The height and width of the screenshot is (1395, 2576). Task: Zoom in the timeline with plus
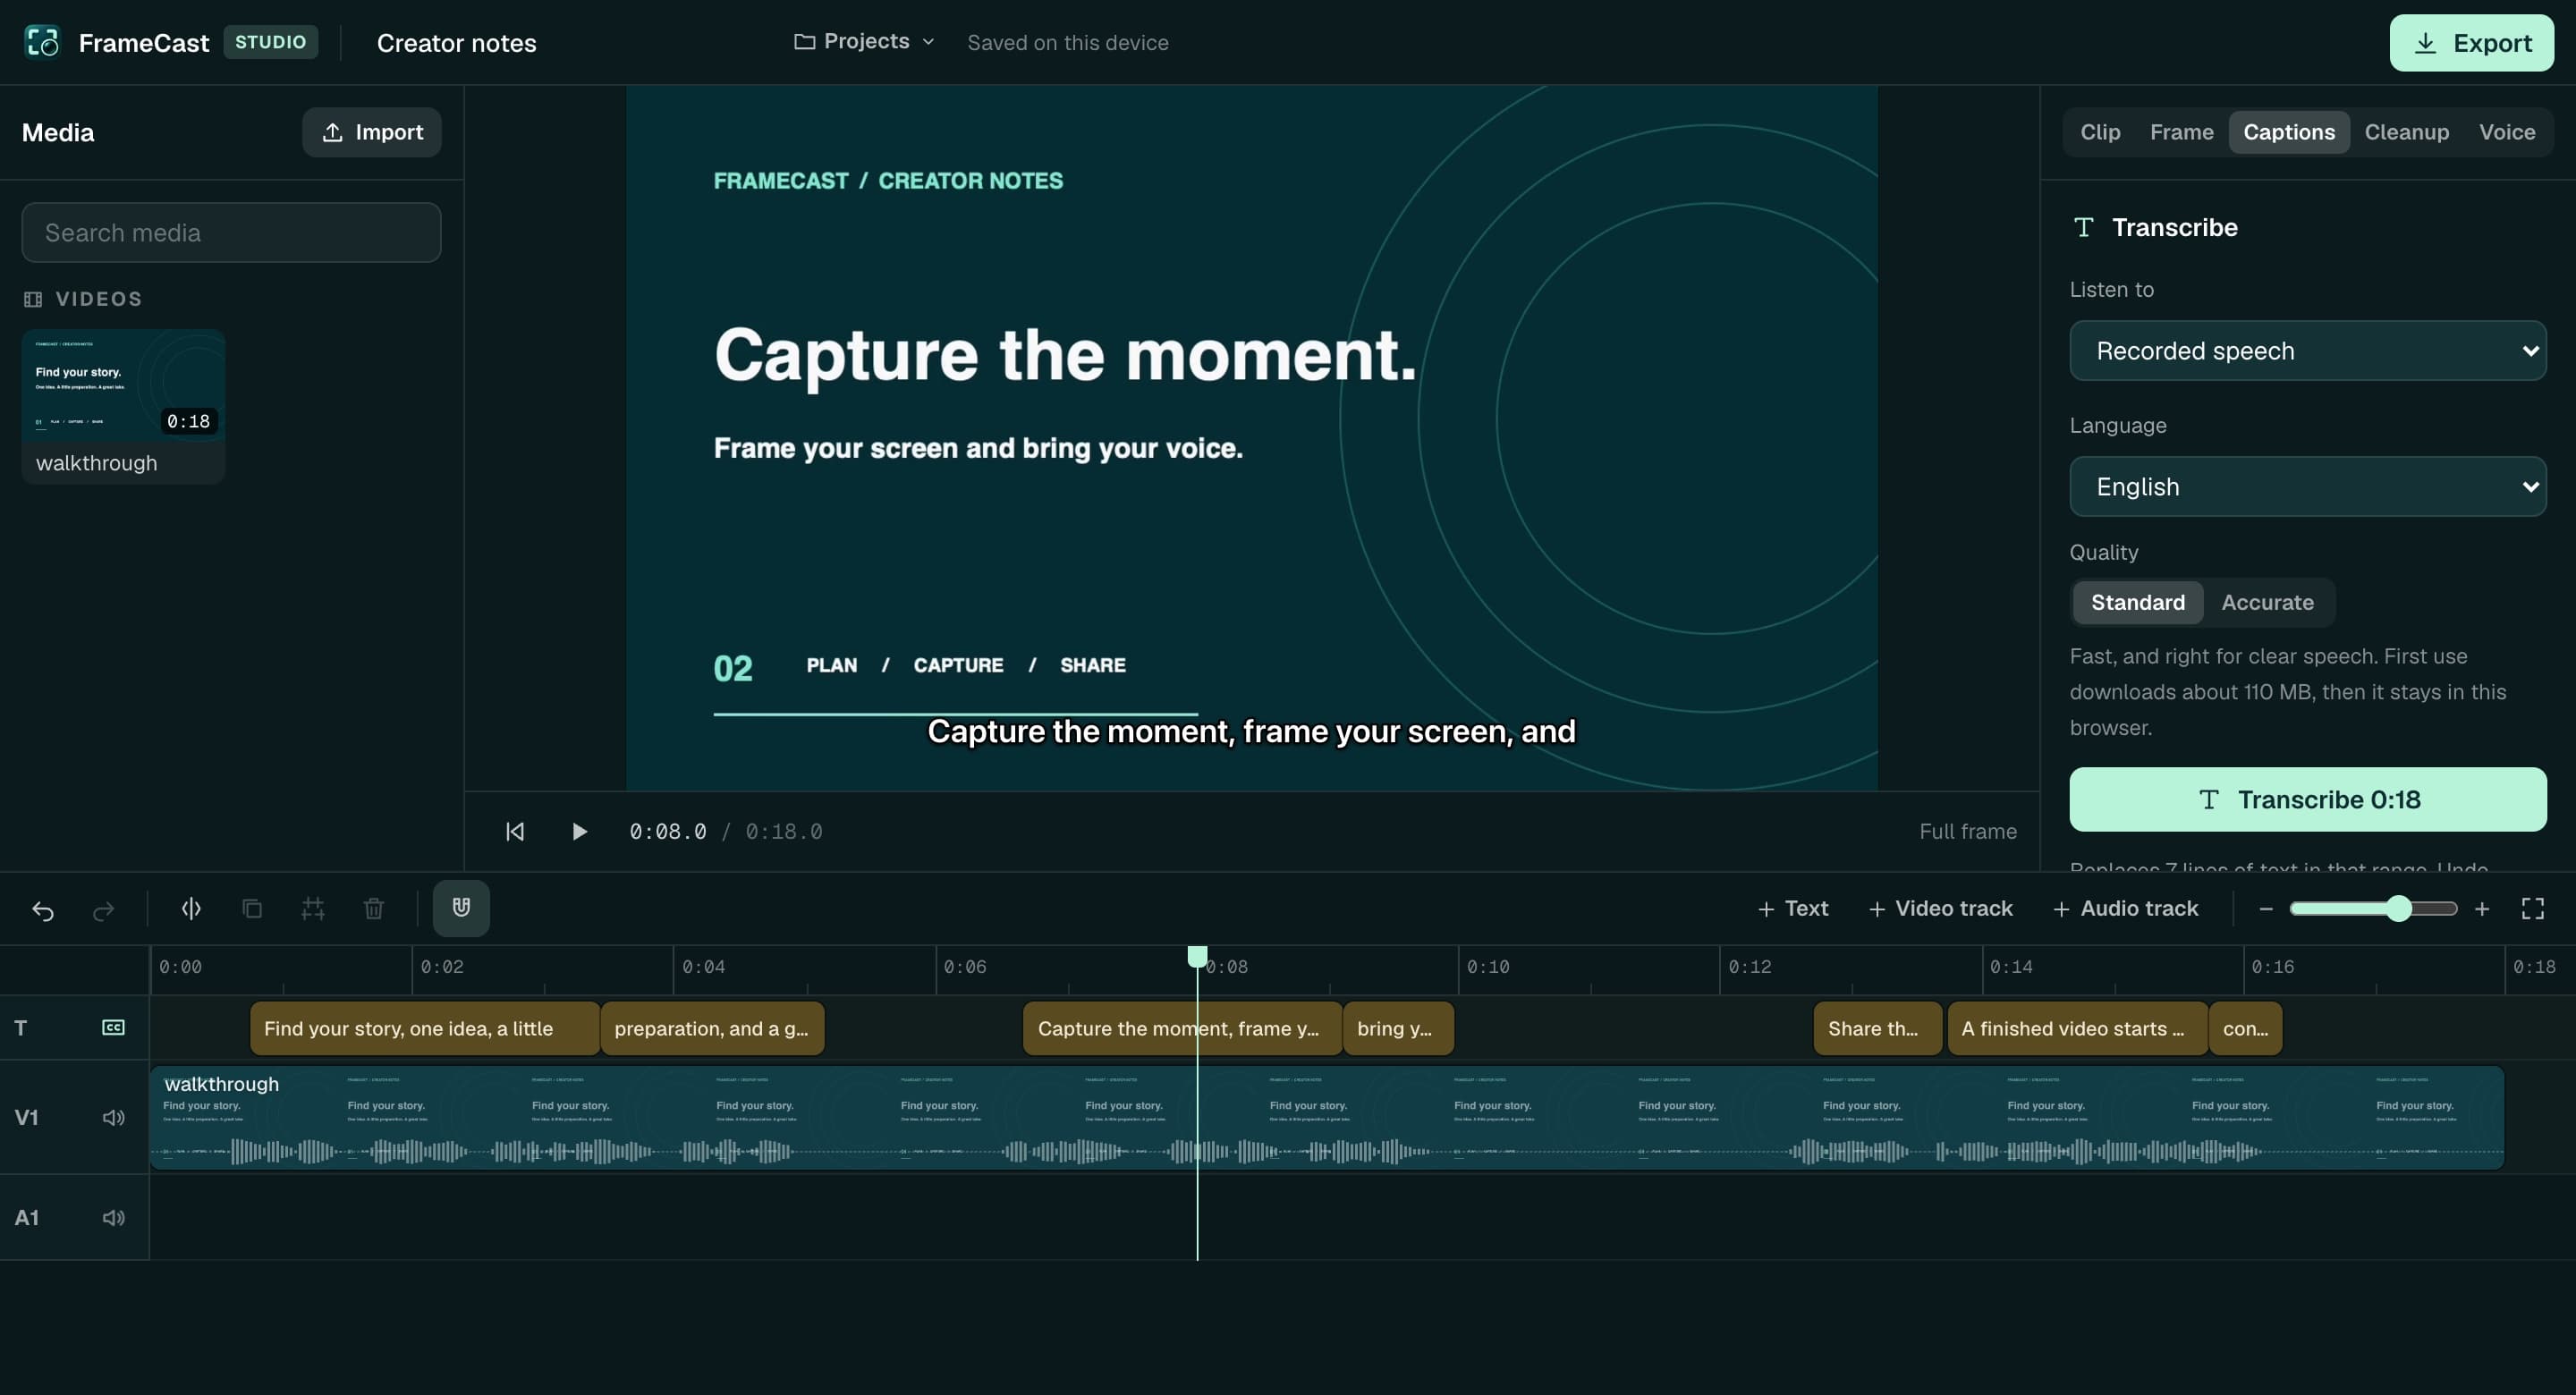tap(2482, 908)
